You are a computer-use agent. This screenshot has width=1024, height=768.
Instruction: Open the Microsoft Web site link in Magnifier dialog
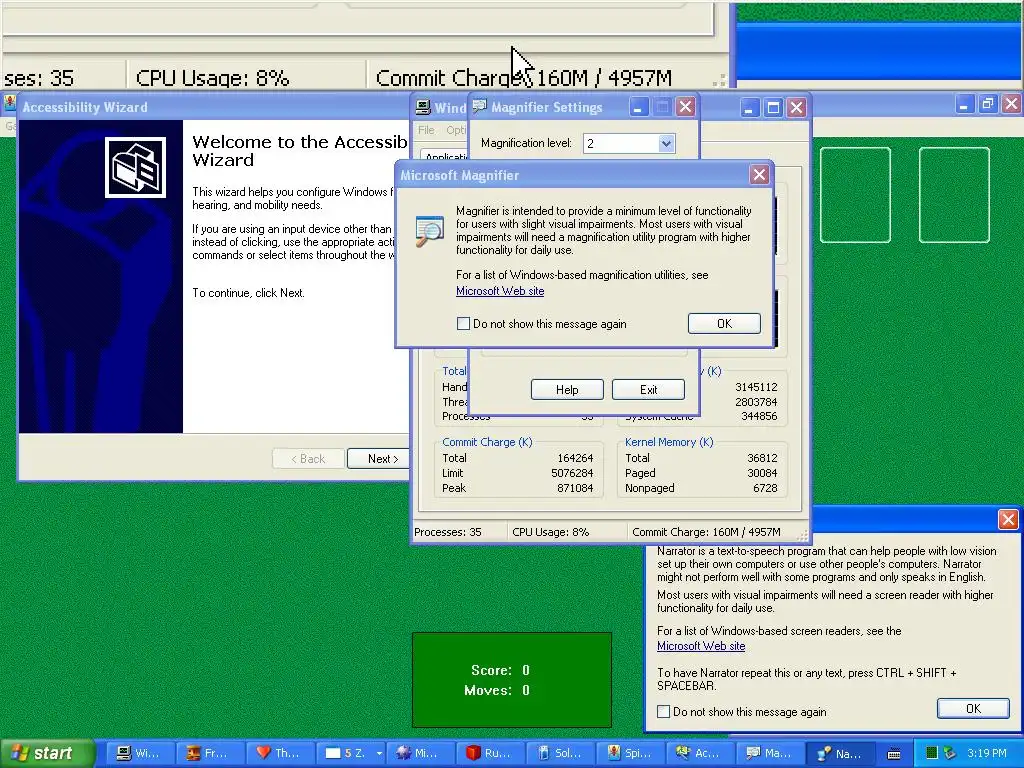[500, 291]
